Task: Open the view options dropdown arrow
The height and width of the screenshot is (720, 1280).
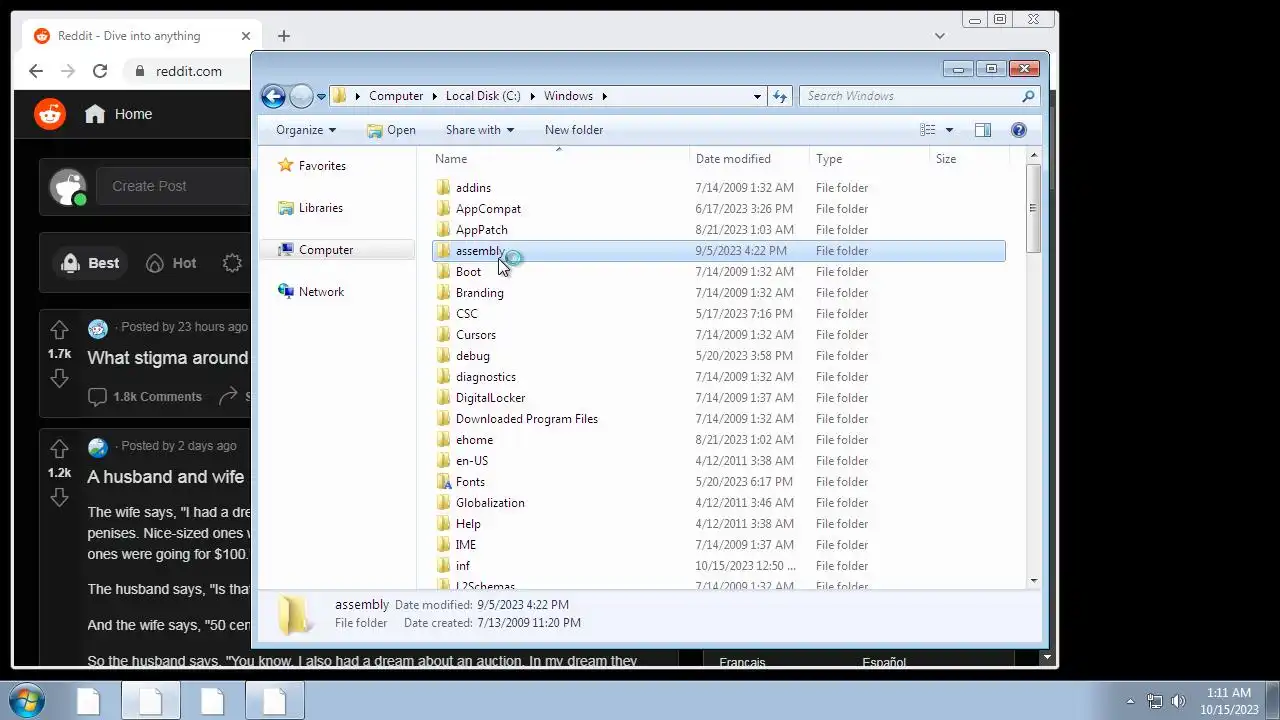Action: [x=949, y=130]
